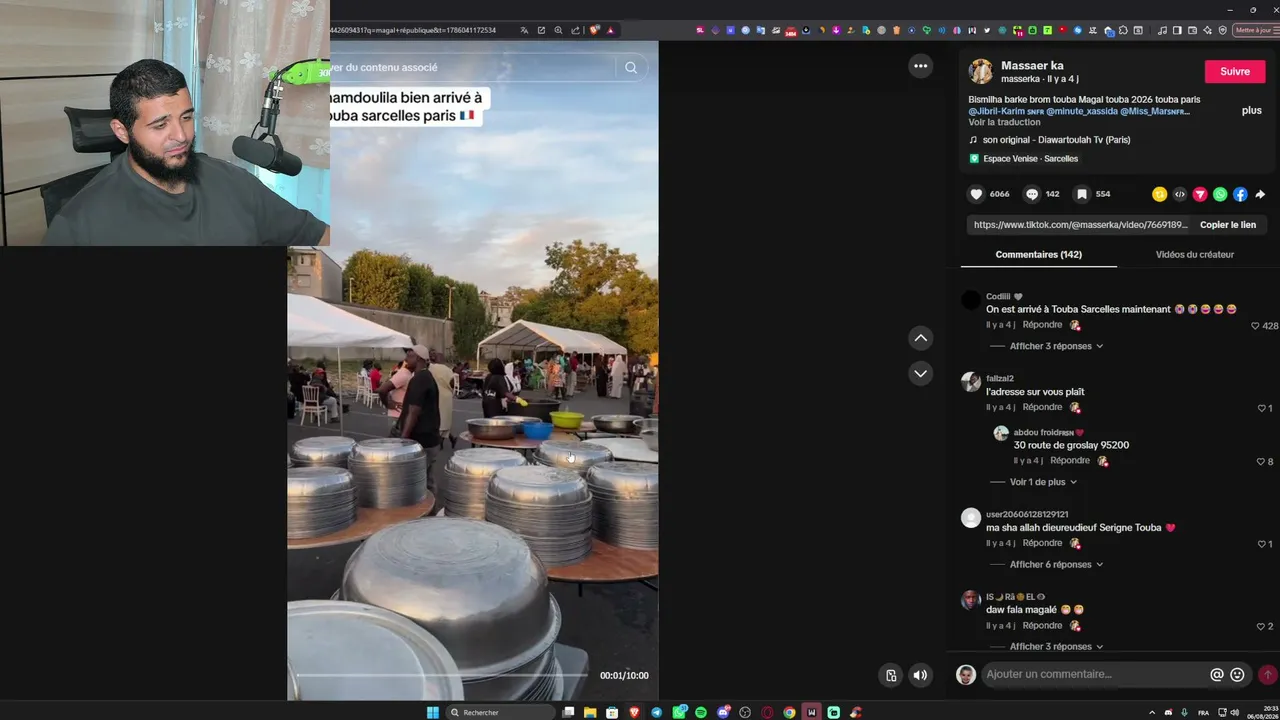Open Windows Start menu
The height and width of the screenshot is (720, 1280).
[x=433, y=712]
